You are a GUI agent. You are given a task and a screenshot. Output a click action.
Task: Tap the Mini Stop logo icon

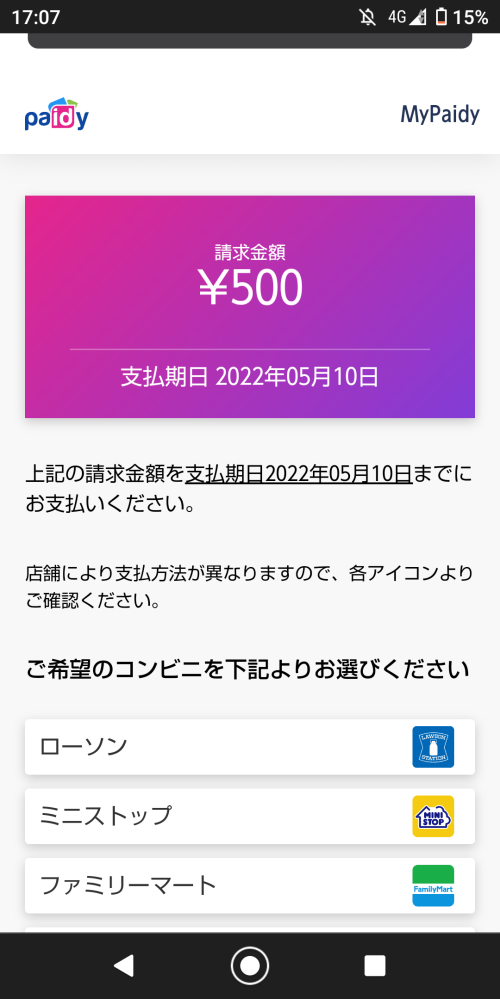point(433,816)
